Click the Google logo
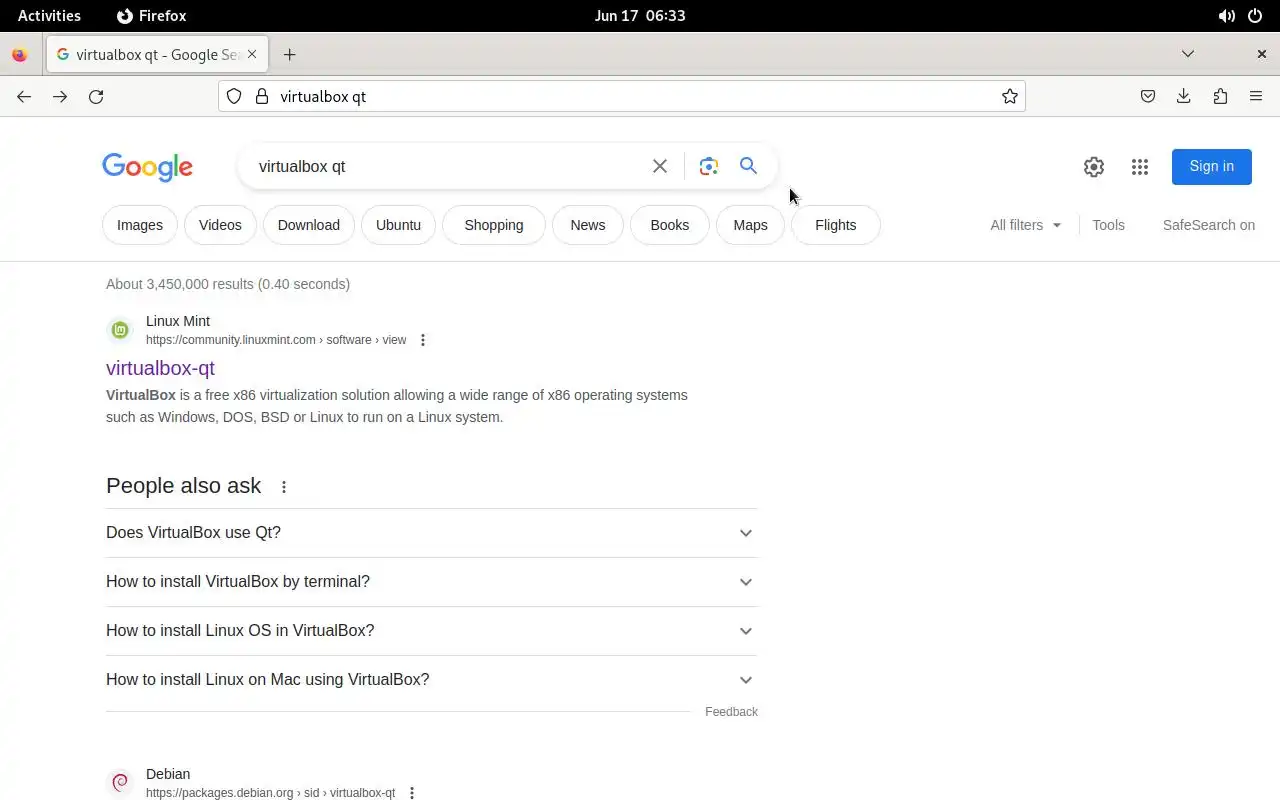Screen dimensions: 1280x800 point(147,167)
